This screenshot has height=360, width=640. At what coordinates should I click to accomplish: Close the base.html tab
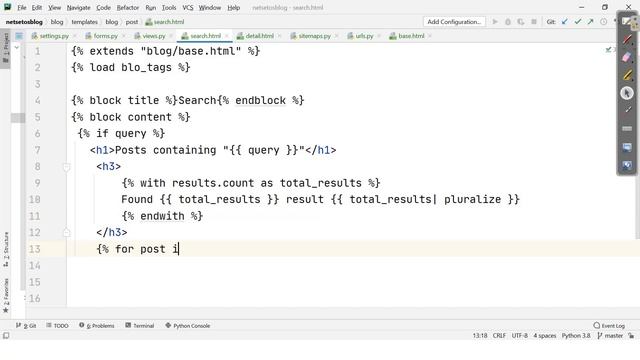coord(430,36)
